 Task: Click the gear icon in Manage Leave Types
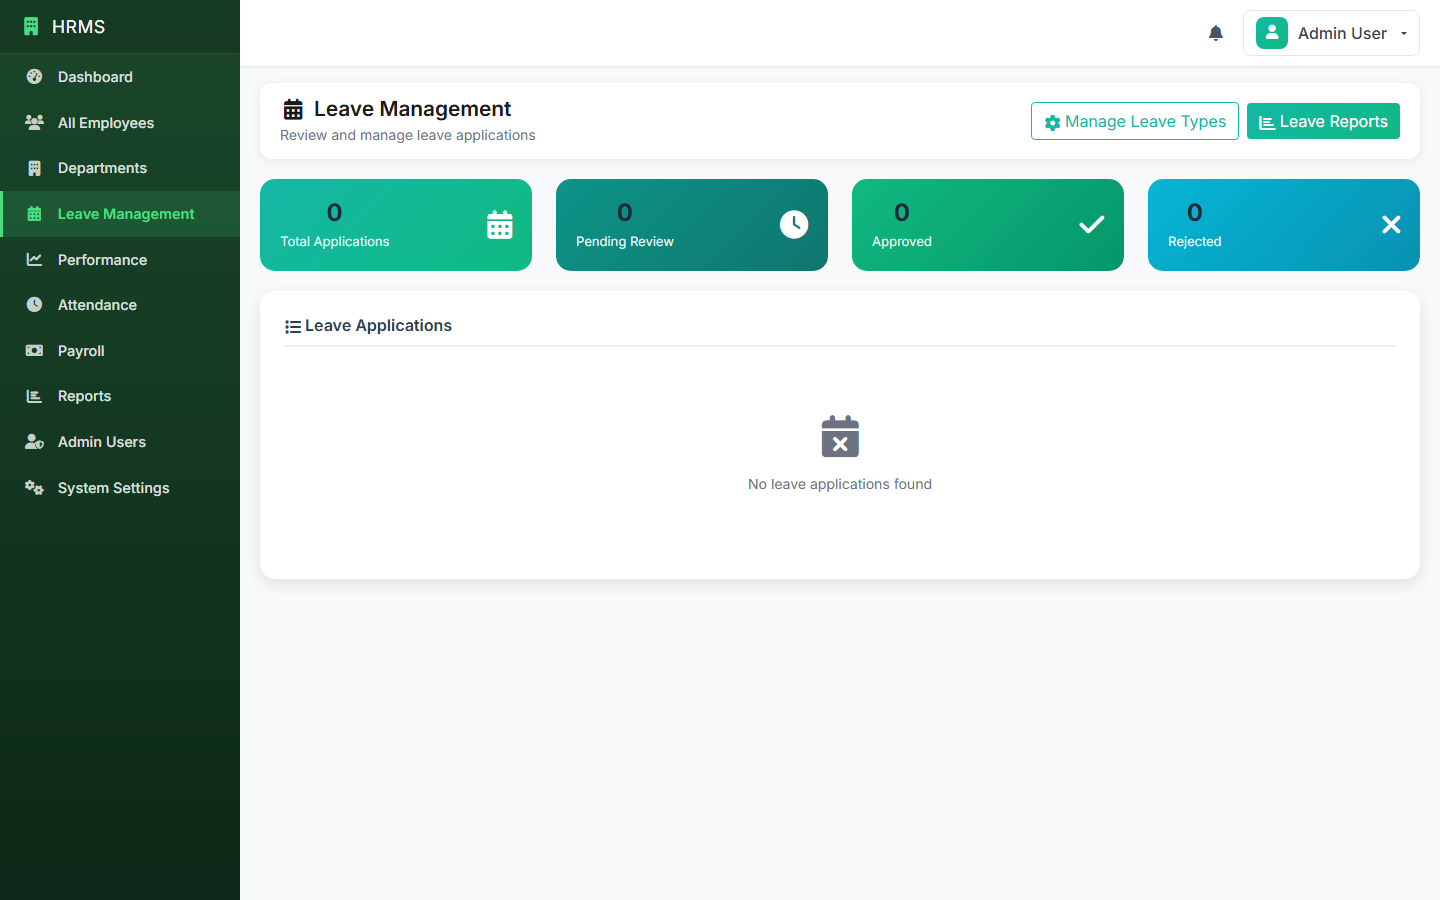[x=1052, y=123]
